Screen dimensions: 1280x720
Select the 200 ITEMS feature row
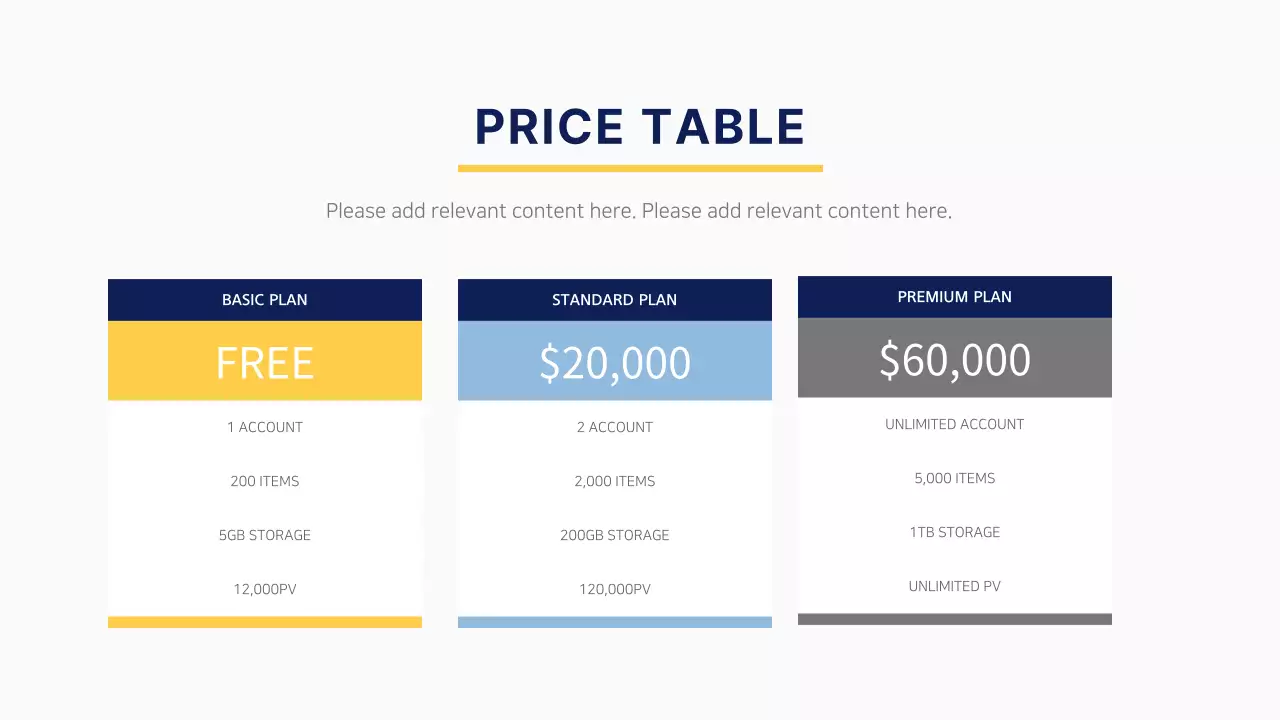pos(265,481)
